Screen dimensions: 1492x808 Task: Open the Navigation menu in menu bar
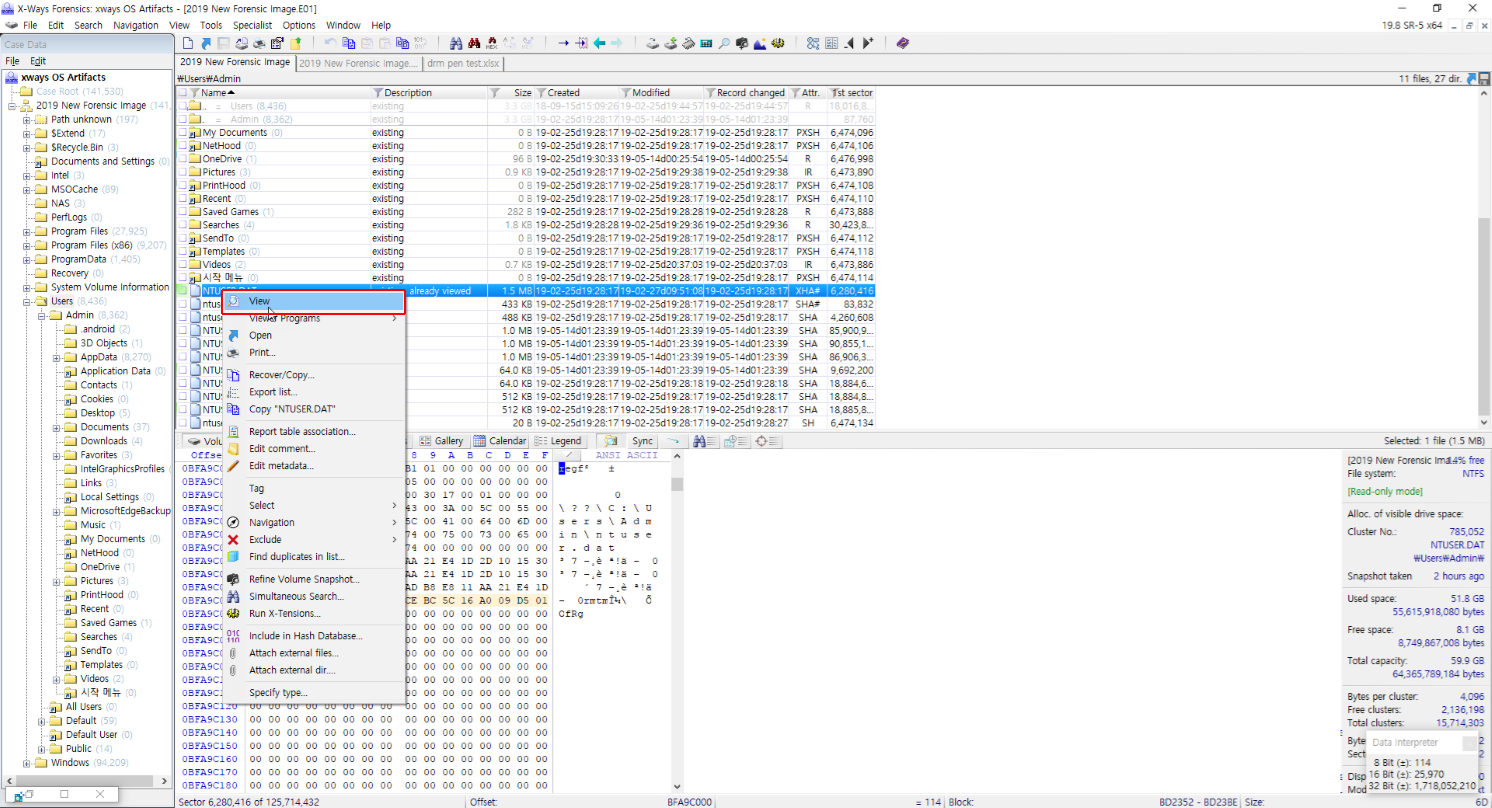(136, 25)
